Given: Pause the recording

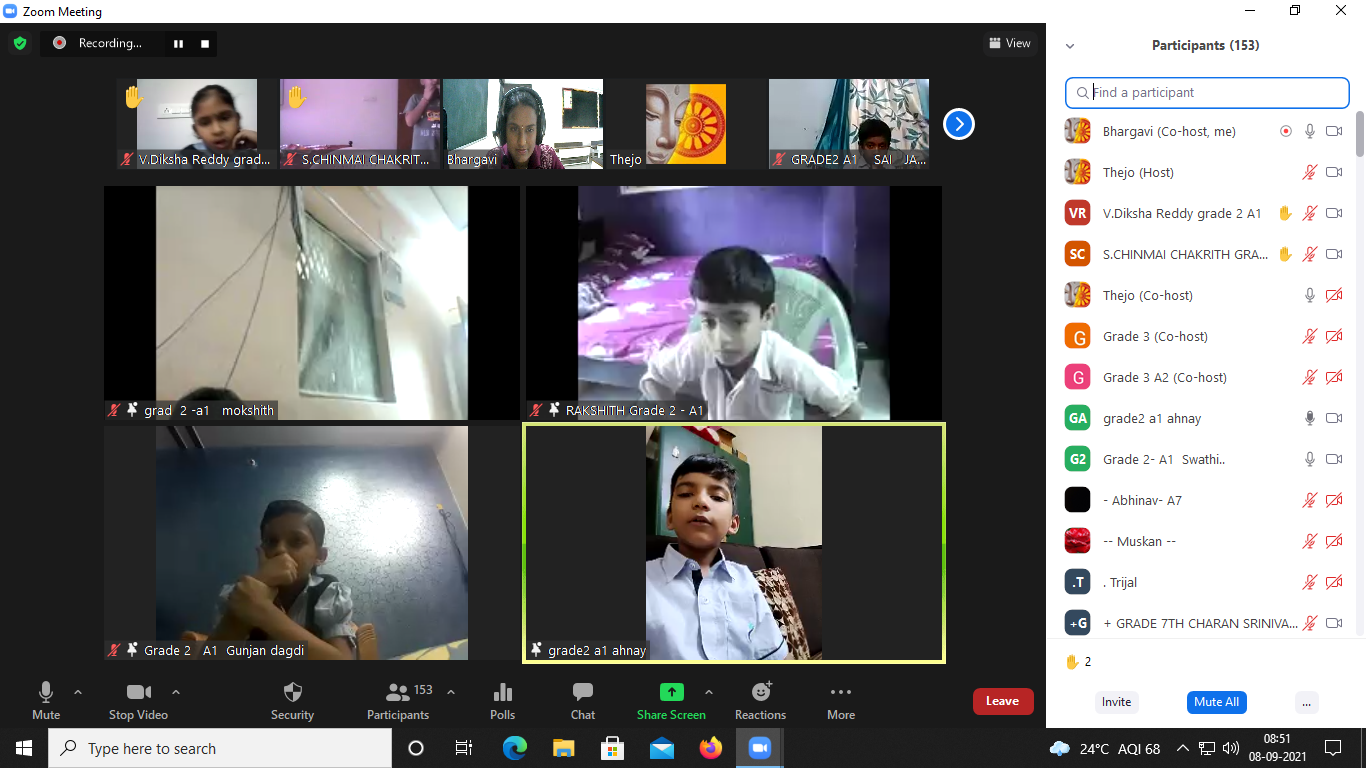Looking at the screenshot, I should pos(178,43).
